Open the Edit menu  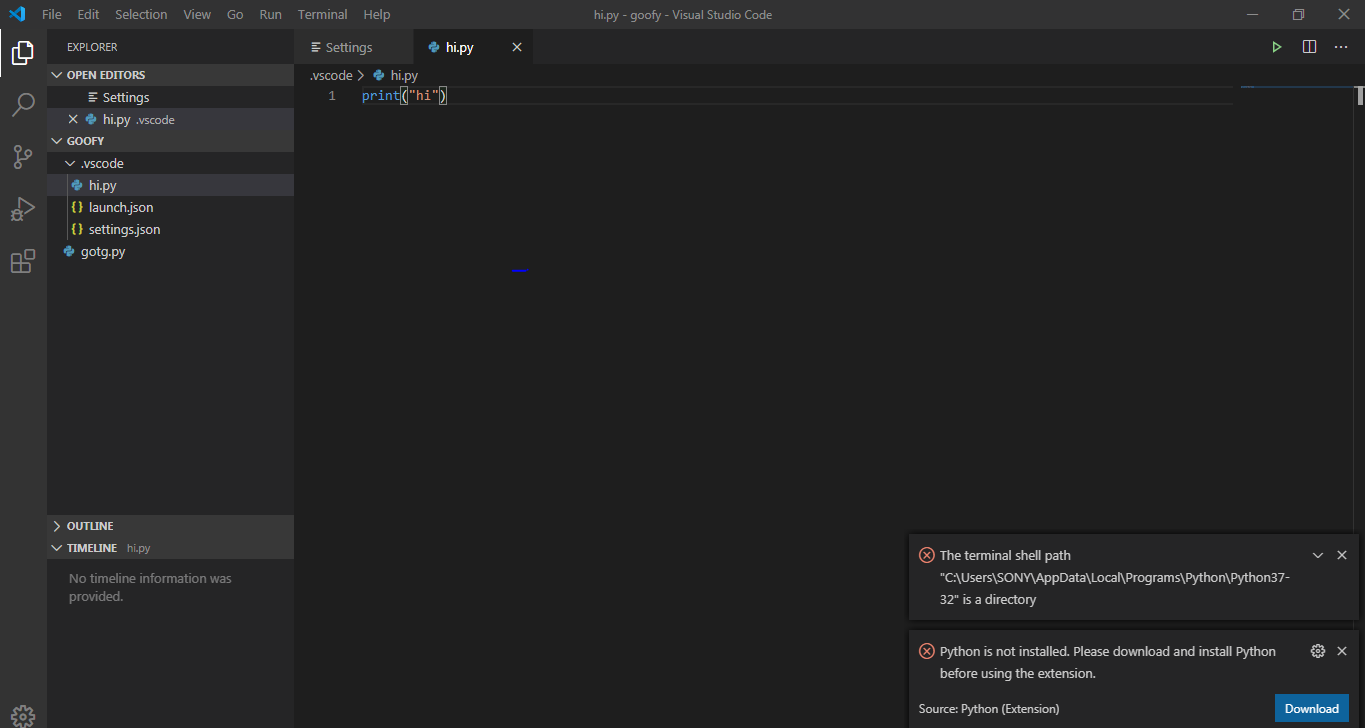tap(88, 14)
